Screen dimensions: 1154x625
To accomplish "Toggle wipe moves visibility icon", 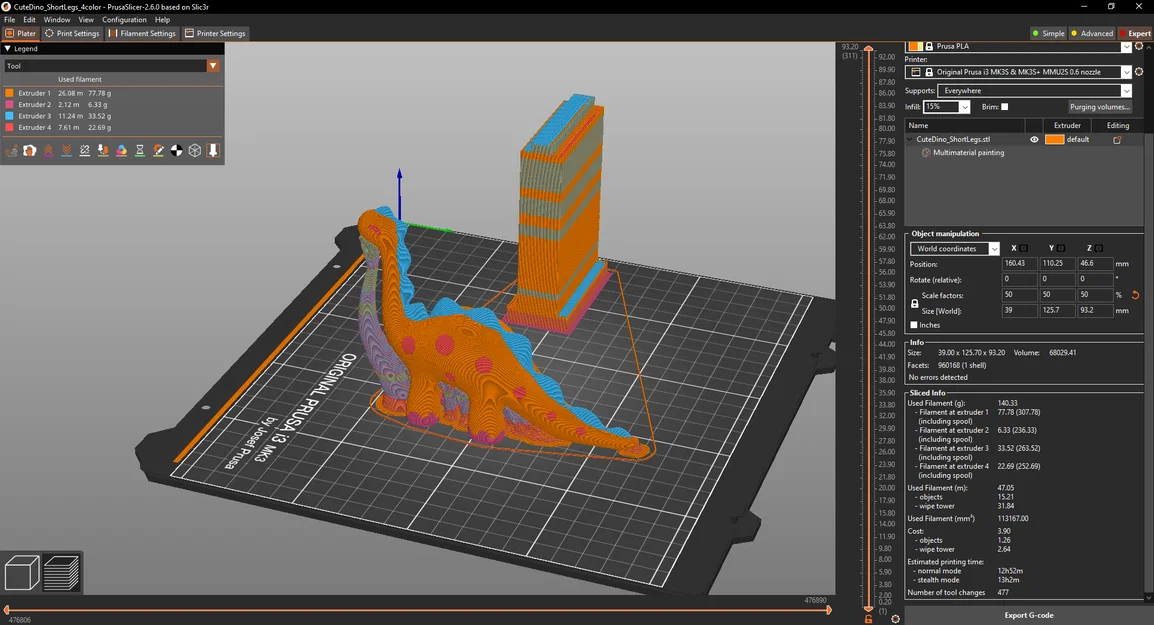I will (x=29, y=150).
